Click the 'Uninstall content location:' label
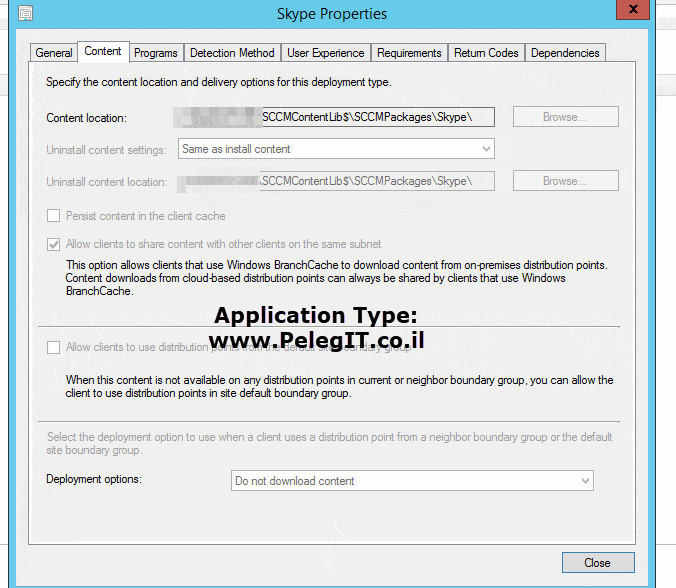Screen dimensions: 676x588 click(x=107, y=182)
